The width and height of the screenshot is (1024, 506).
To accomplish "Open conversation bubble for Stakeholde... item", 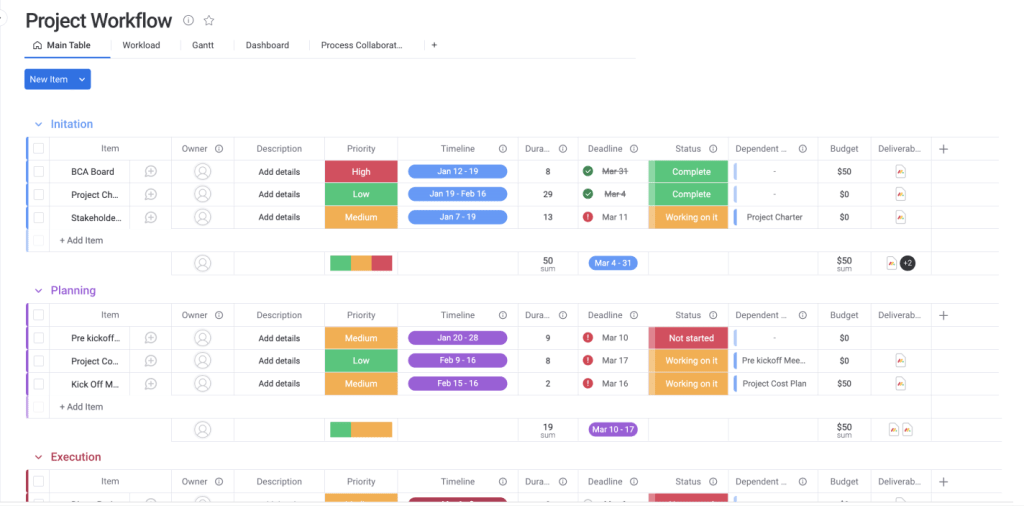I will [150, 217].
